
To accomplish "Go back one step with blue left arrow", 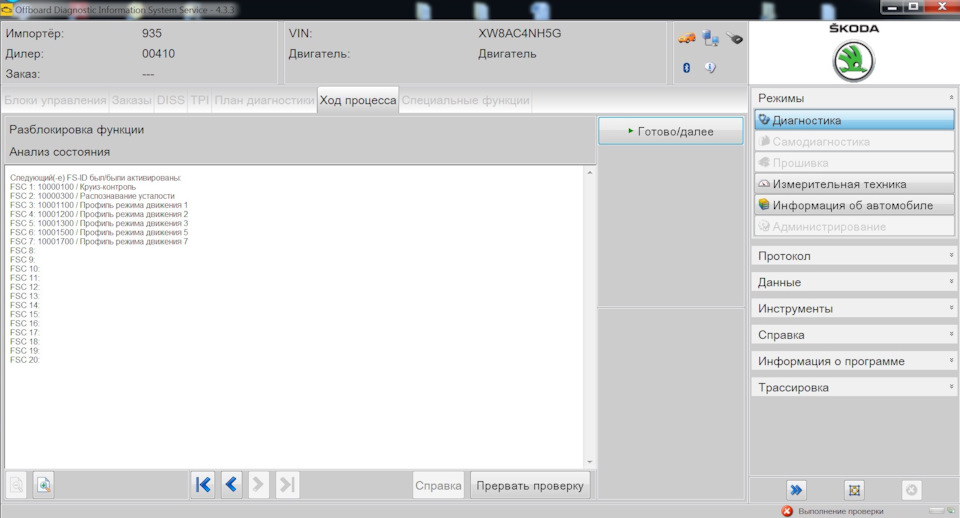I will tap(231, 485).
